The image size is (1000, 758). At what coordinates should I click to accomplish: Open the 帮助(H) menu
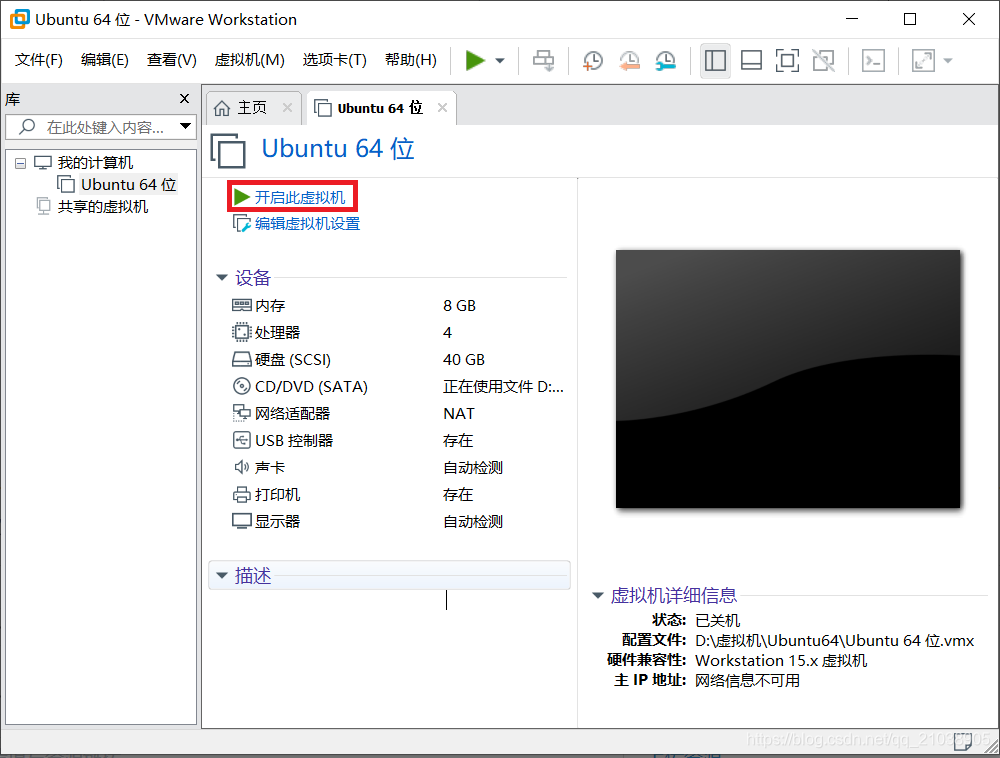(411, 60)
